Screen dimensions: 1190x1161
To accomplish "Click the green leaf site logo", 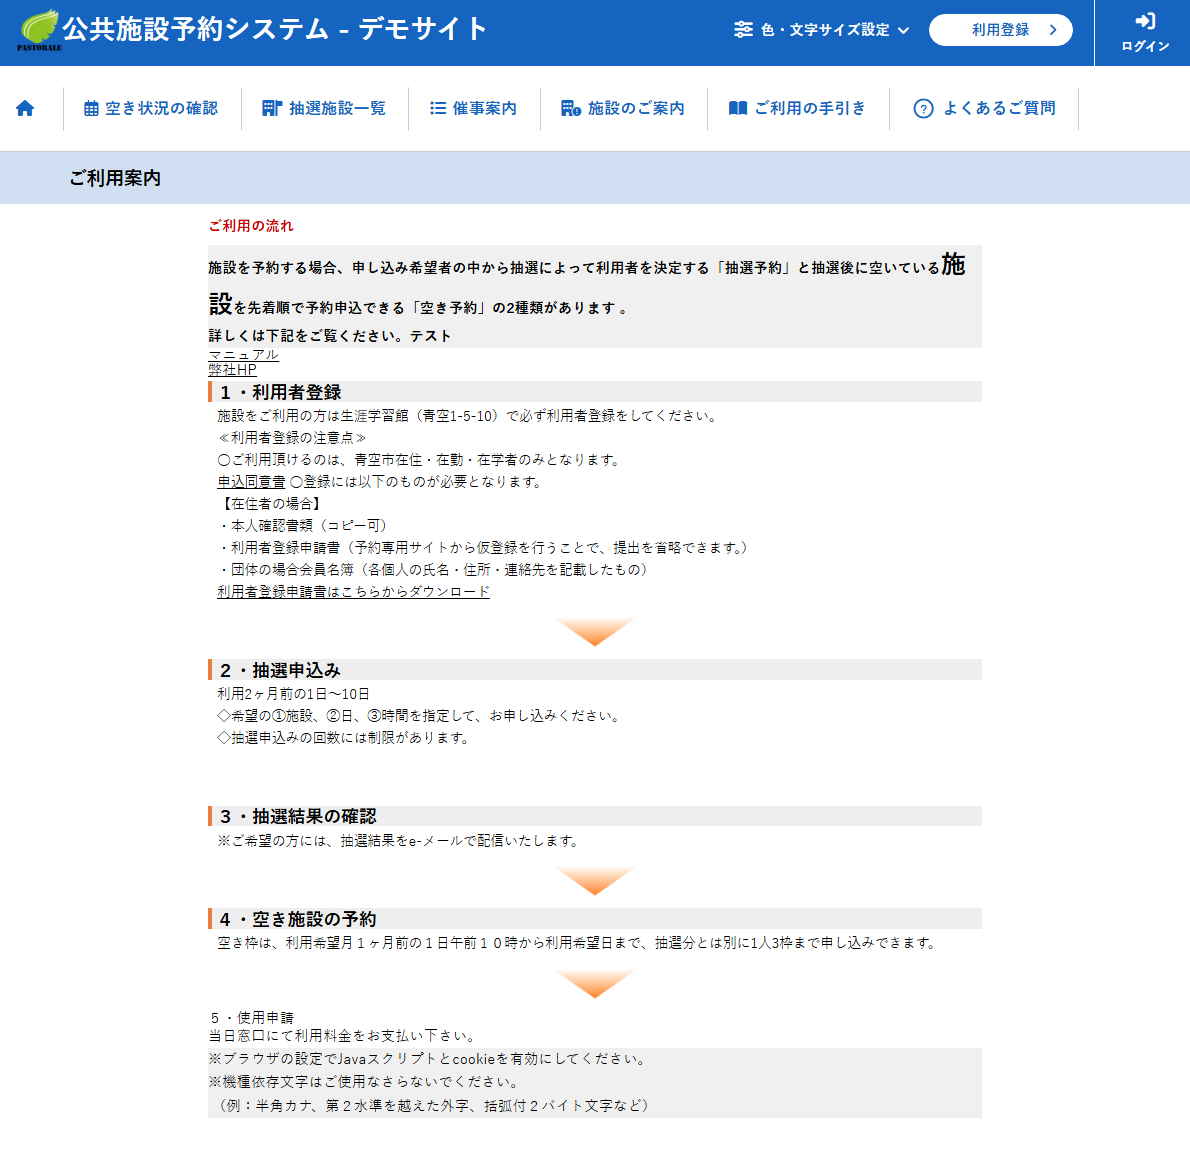I will (x=39, y=29).
